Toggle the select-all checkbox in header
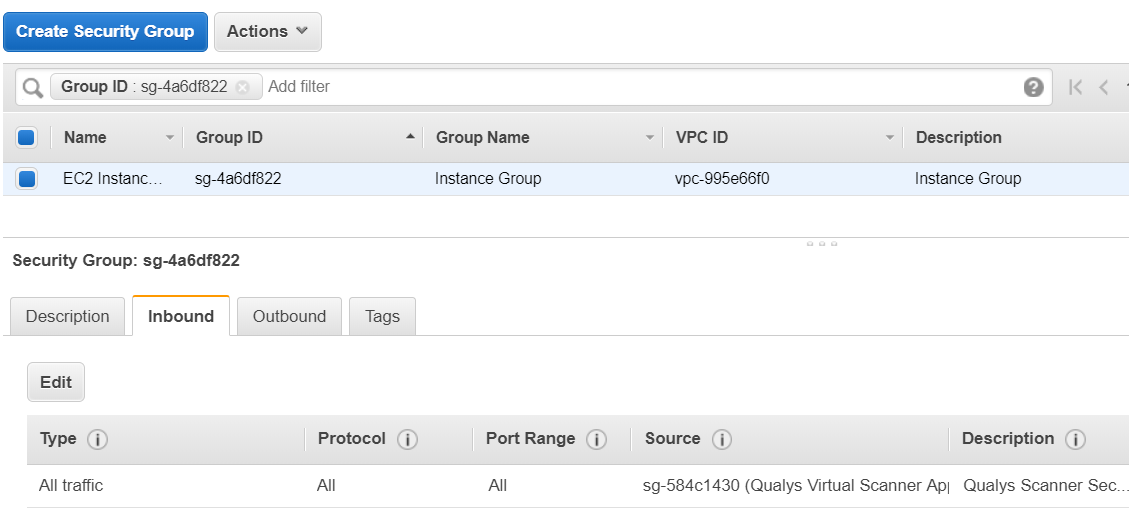Image resolution: width=1131 pixels, height=530 pixels. pos(27,137)
